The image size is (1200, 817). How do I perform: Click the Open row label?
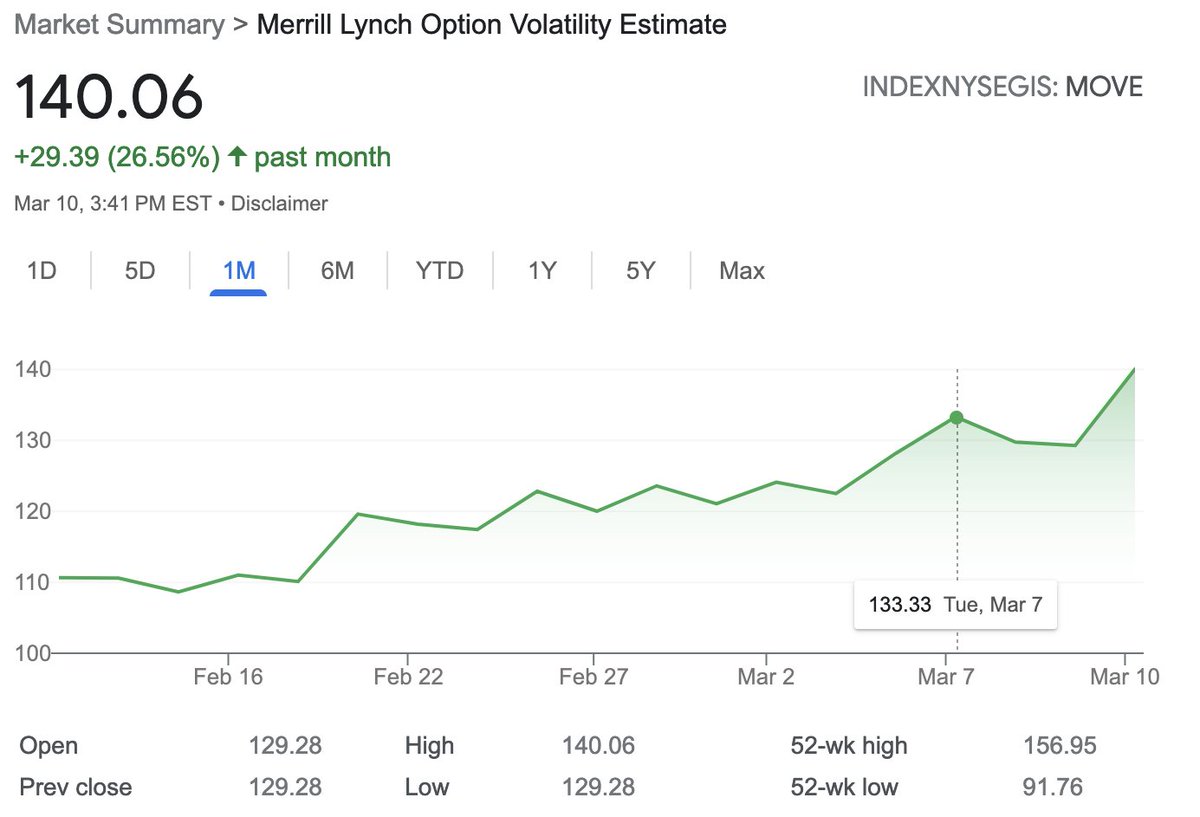pyautogui.click(x=49, y=747)
